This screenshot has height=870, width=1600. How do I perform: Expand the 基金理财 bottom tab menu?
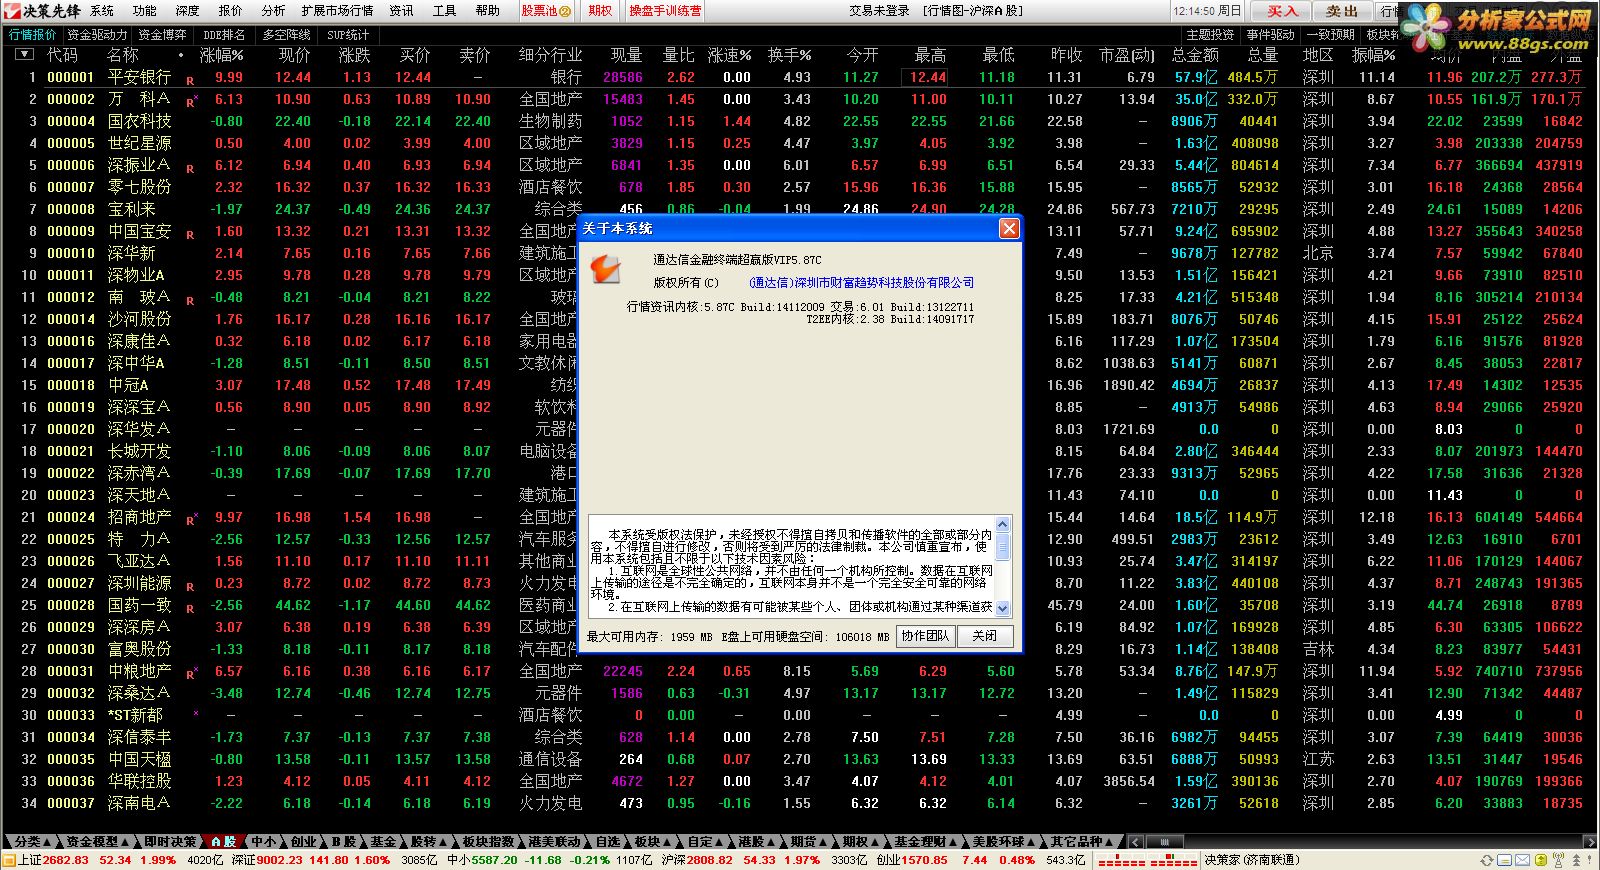[x=927, y=842]
